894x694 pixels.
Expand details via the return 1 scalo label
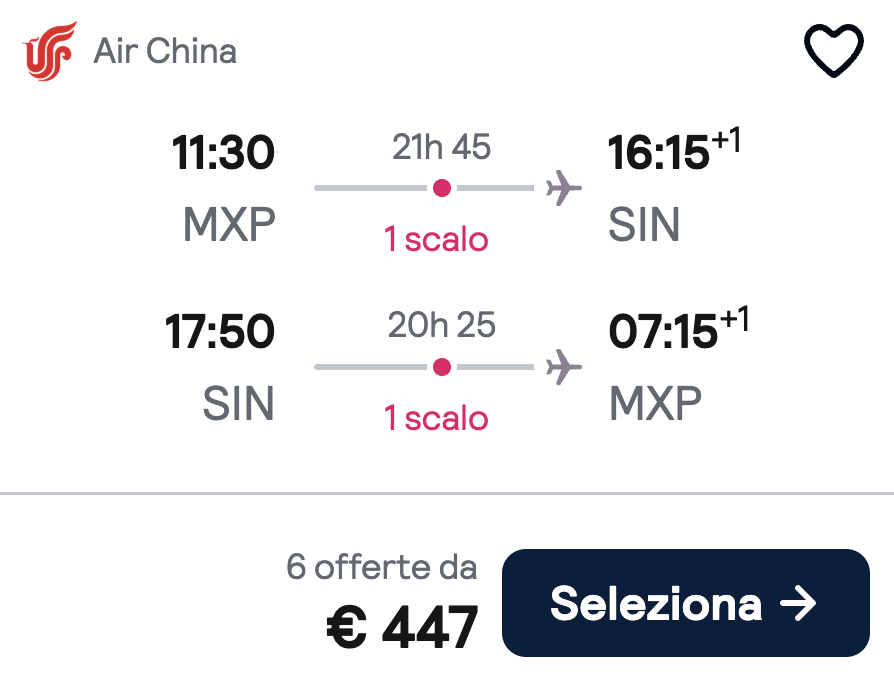(x=437, y=418)
